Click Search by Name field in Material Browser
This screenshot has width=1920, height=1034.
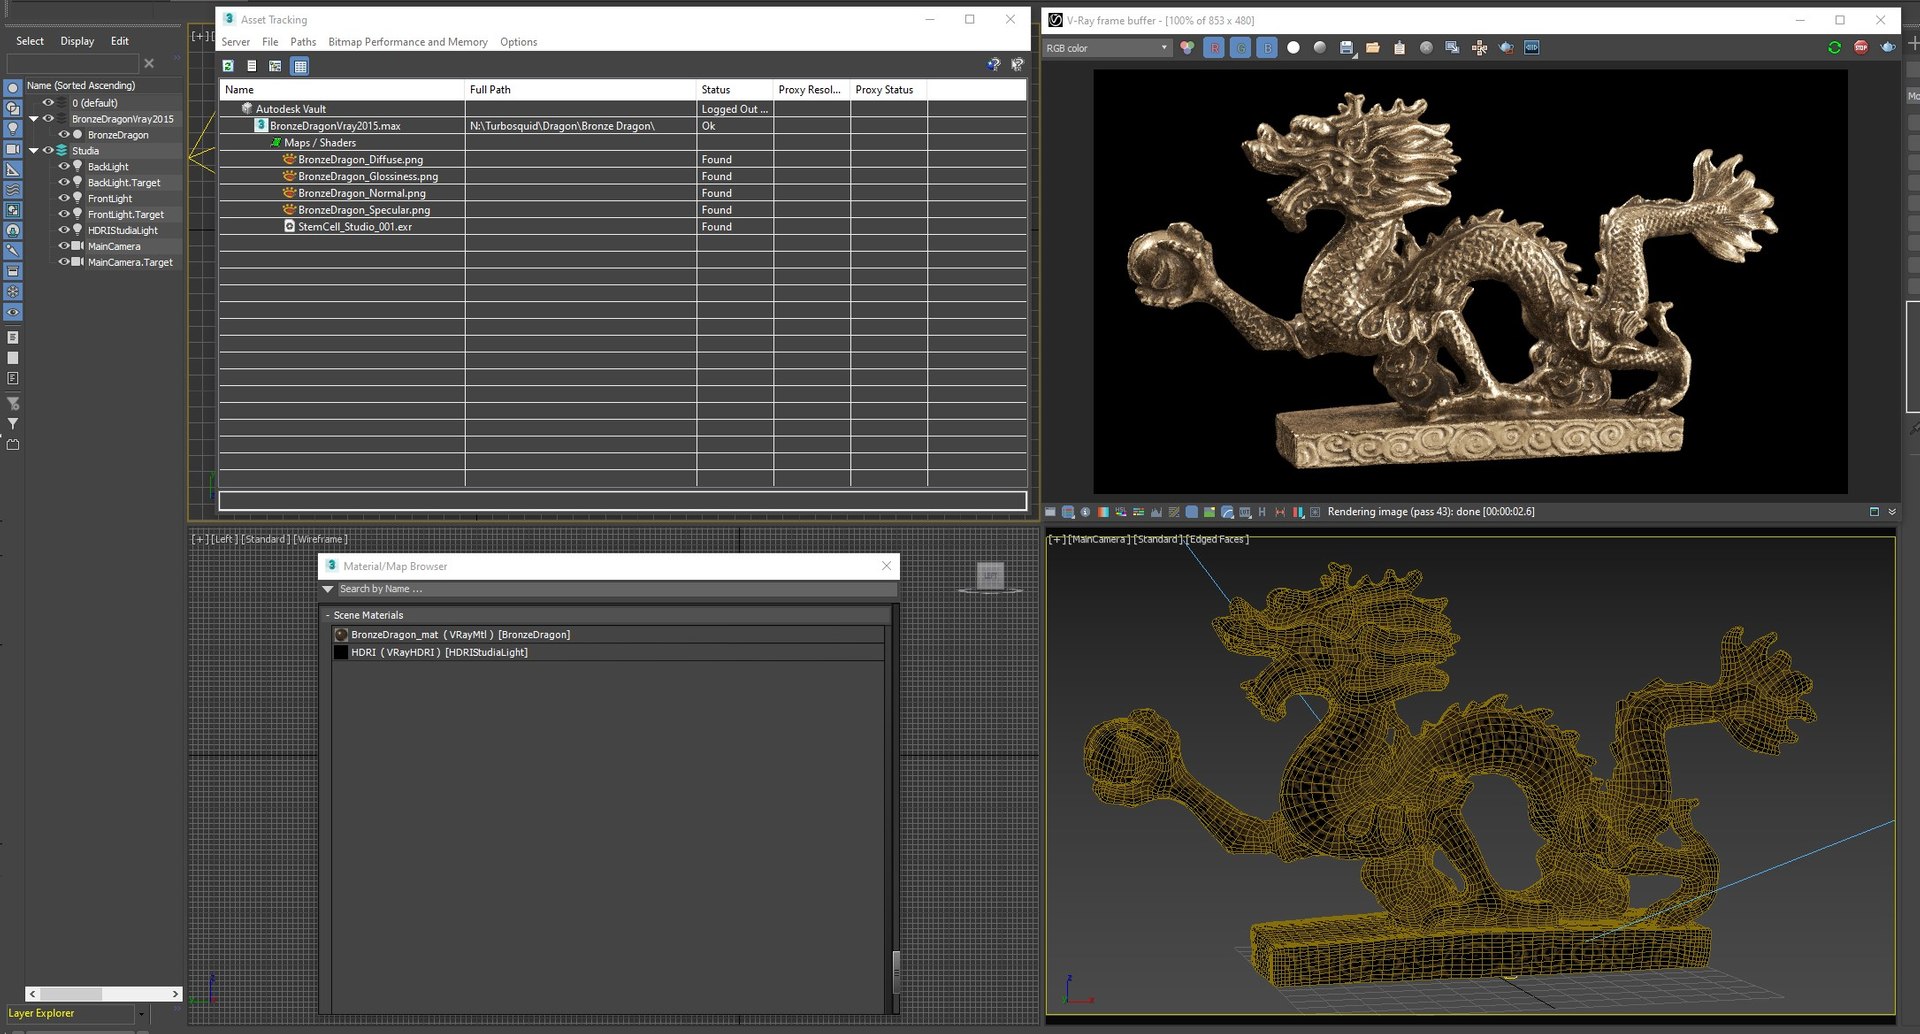(x=616, y=589)
